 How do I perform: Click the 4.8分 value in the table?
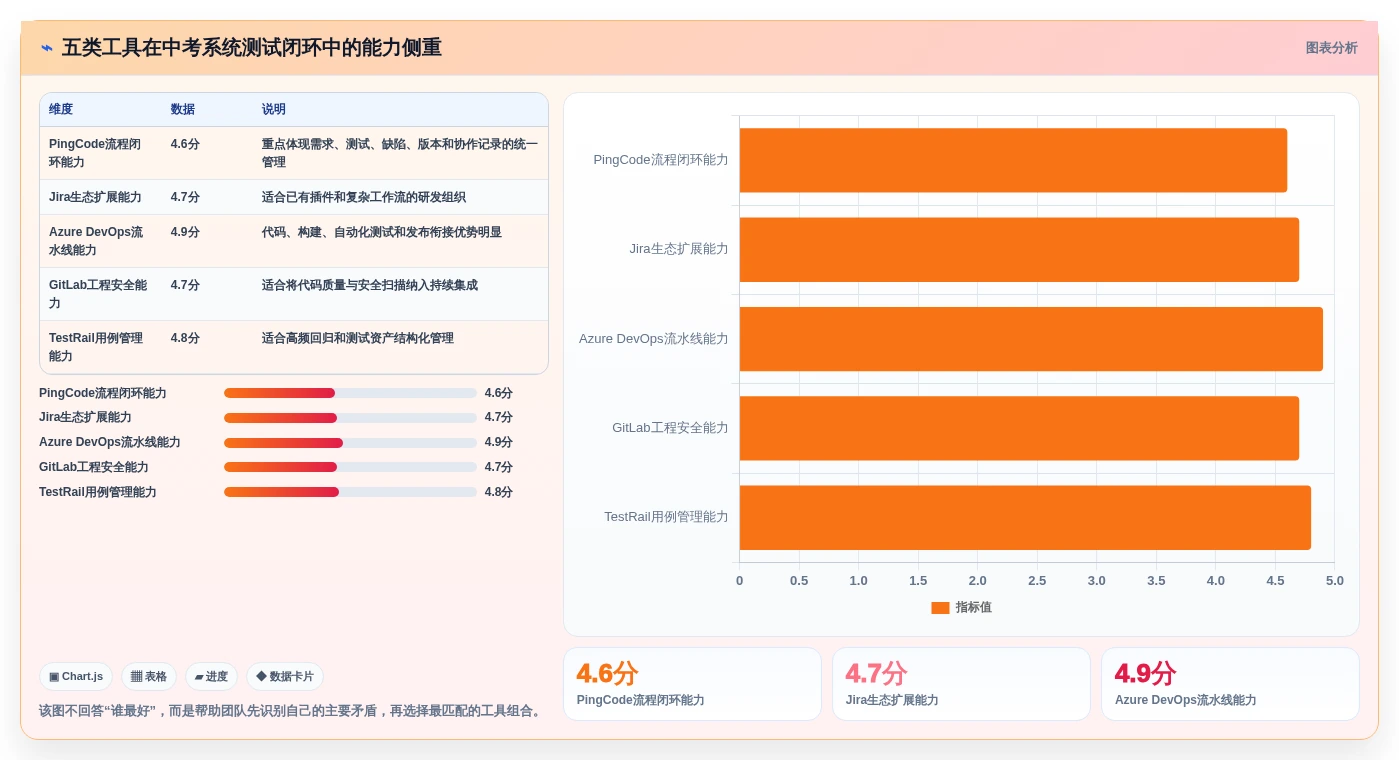185,338
